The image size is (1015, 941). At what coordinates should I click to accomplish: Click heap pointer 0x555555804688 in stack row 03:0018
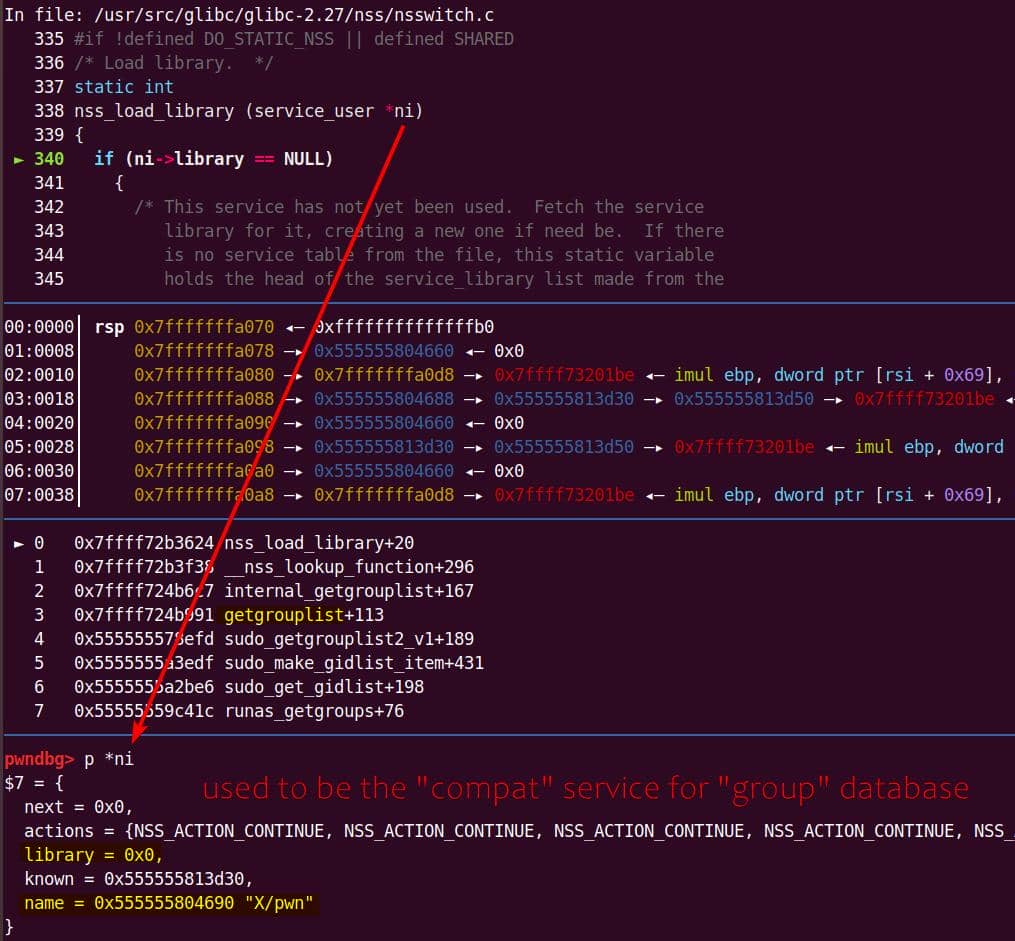point(384,399)
